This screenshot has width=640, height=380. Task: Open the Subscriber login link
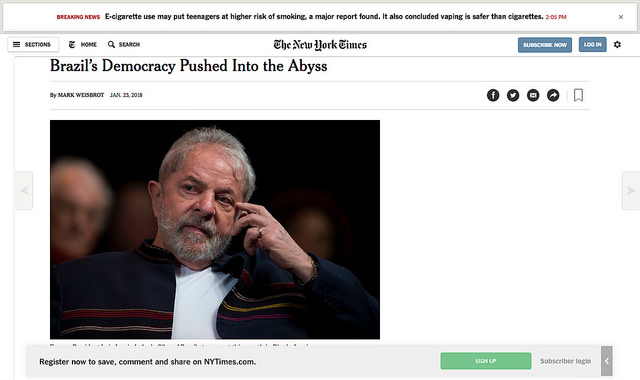pyautogui.click(x=565, y=361)
